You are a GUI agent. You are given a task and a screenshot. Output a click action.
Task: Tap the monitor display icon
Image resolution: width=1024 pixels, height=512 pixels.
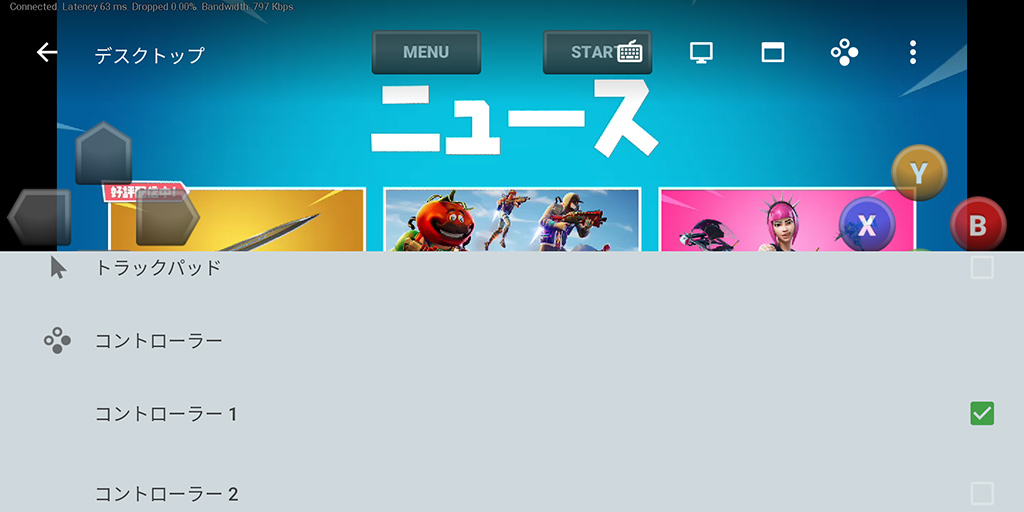tap(701, 52)
